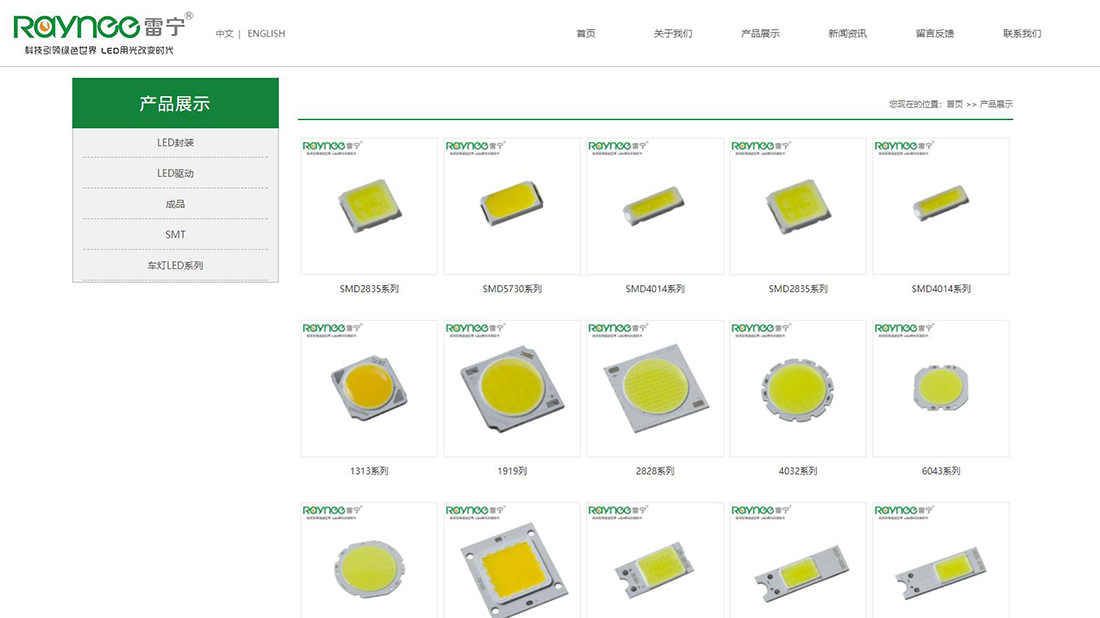Open the 6043系列 product thumbnail
This screenshot has height=618, width=1100.
pos(941,389)
